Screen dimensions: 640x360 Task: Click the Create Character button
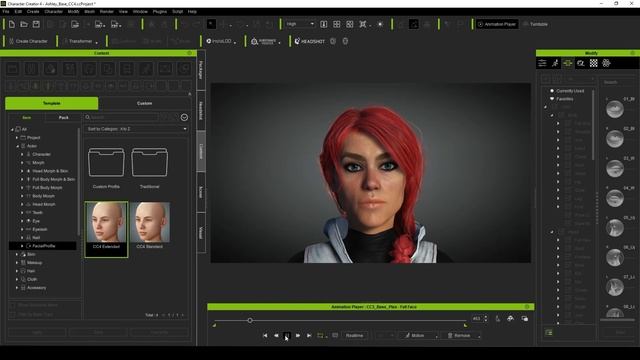click(x=28, y=41)
